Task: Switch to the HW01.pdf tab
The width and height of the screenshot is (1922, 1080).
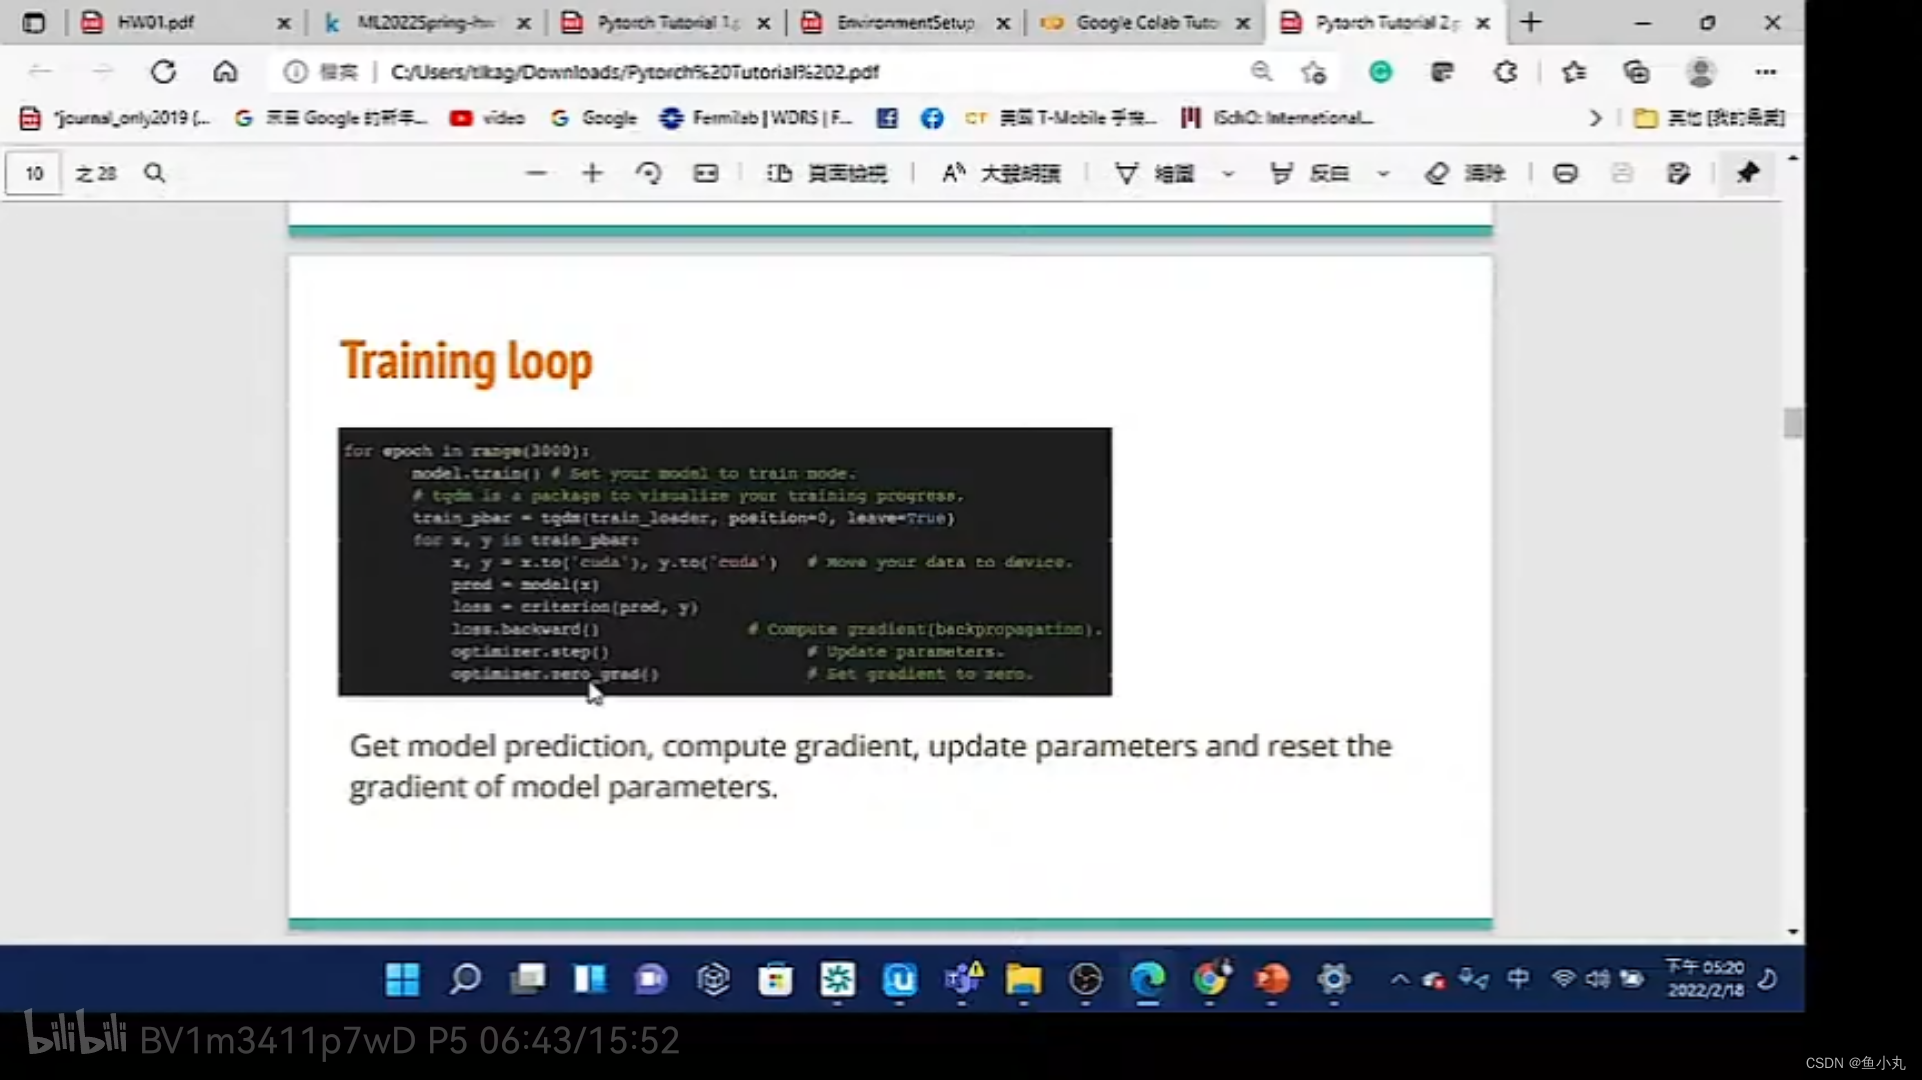Action: click(x=156, y=22)
